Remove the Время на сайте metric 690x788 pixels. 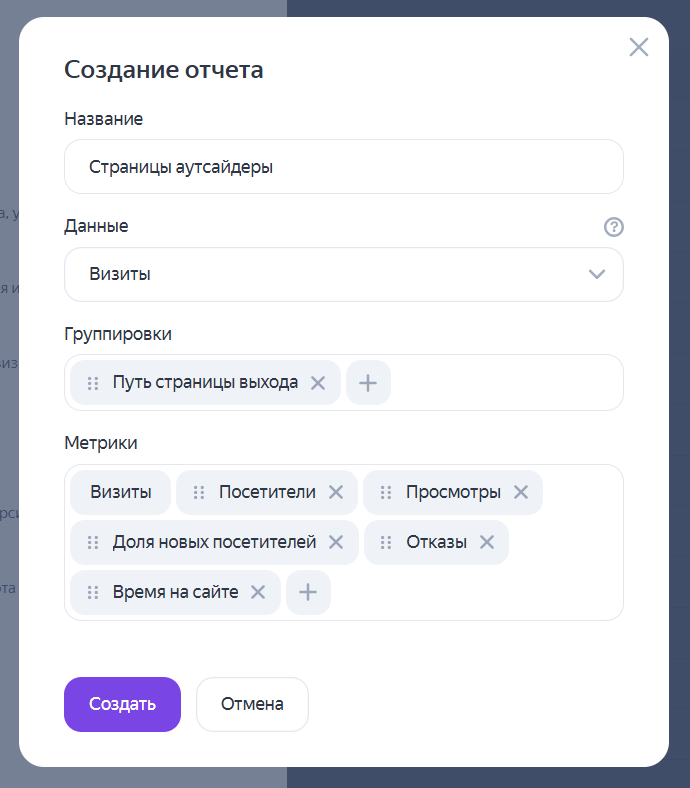(x=258, y=592)
